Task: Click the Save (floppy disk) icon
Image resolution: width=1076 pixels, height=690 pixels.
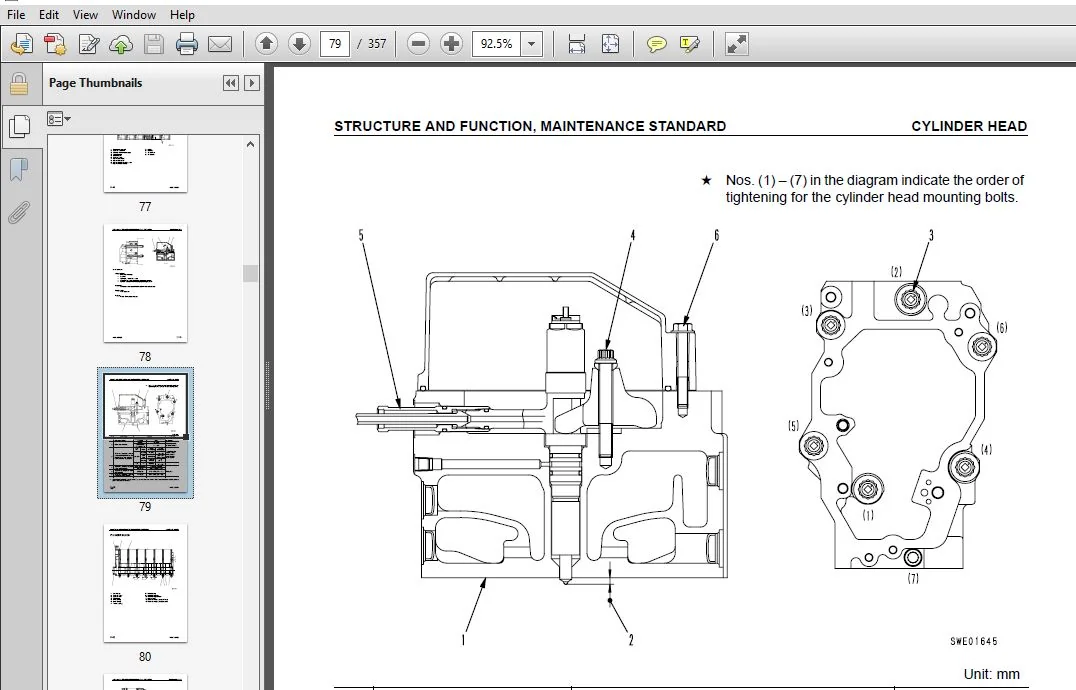Action: tap(154, 44)
